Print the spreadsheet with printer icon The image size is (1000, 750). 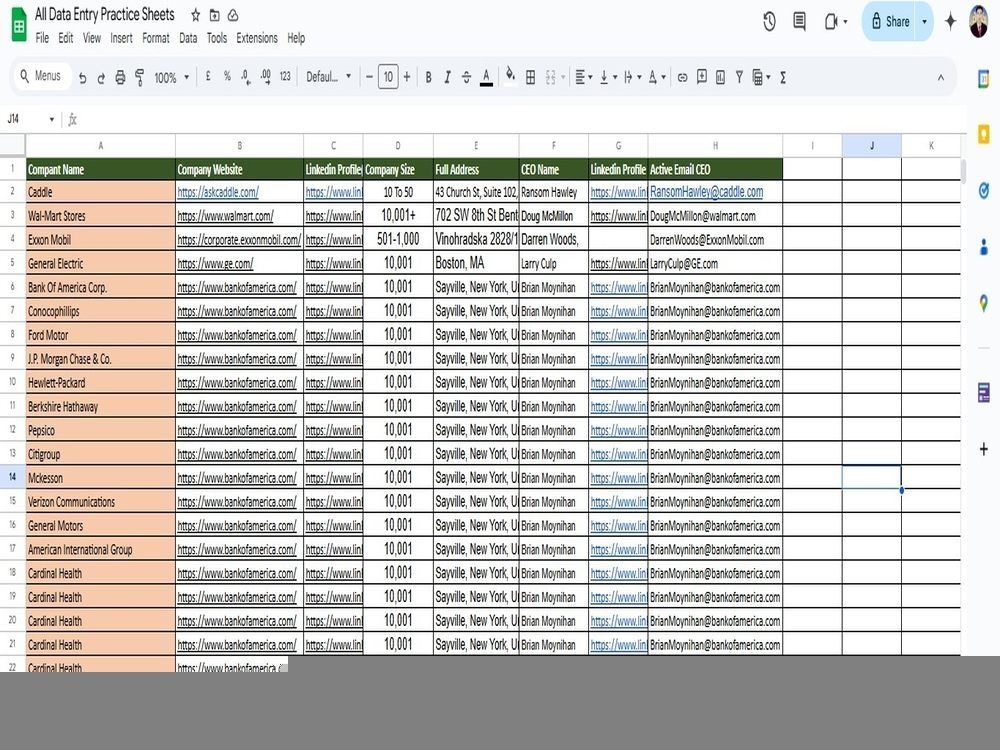(x=120, y=78)
